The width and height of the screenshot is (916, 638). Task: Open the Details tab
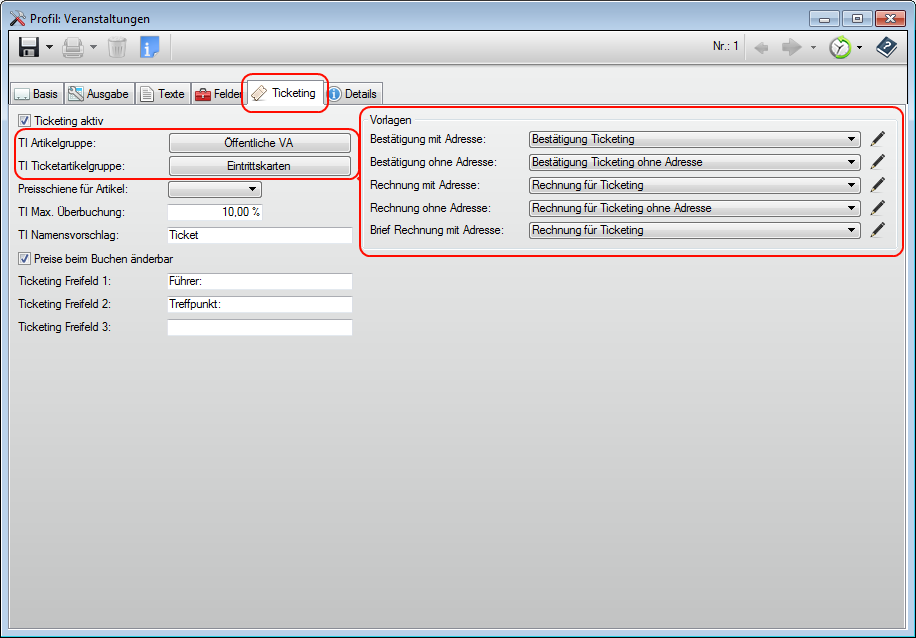[353, 93]
